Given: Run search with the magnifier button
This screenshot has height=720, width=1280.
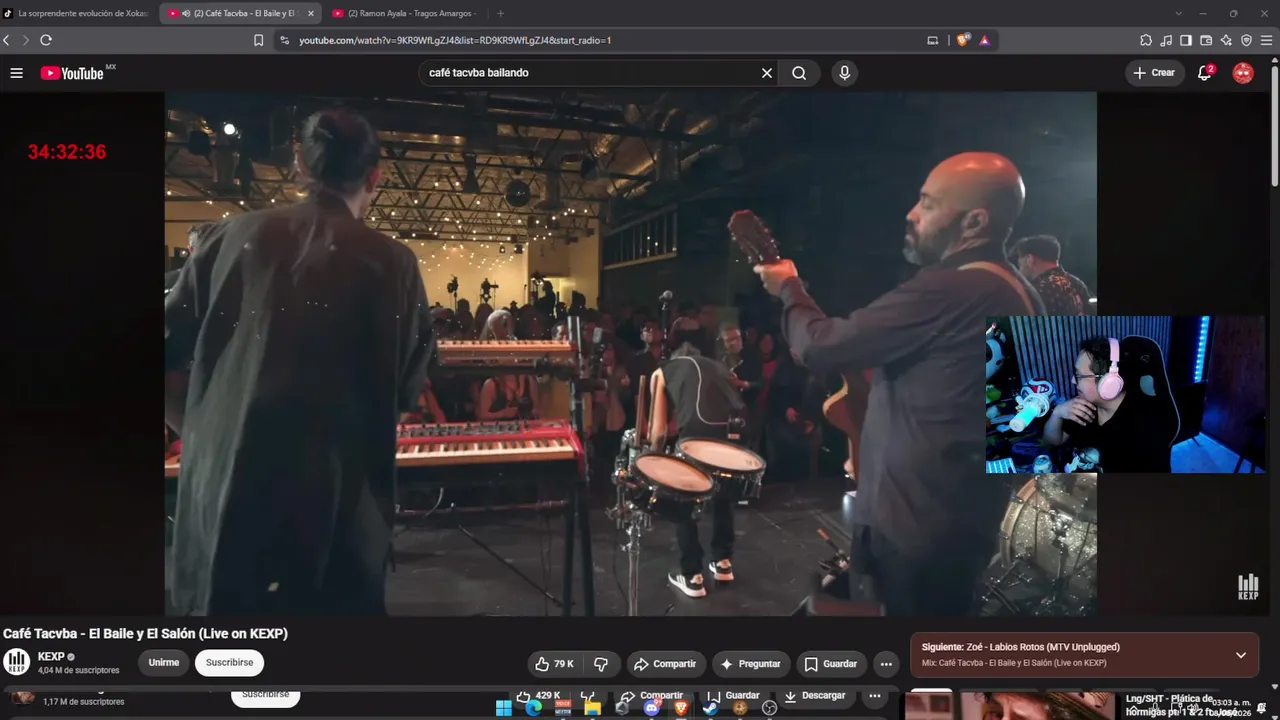Looking at the screenshot, I should (x=799, y=73).
